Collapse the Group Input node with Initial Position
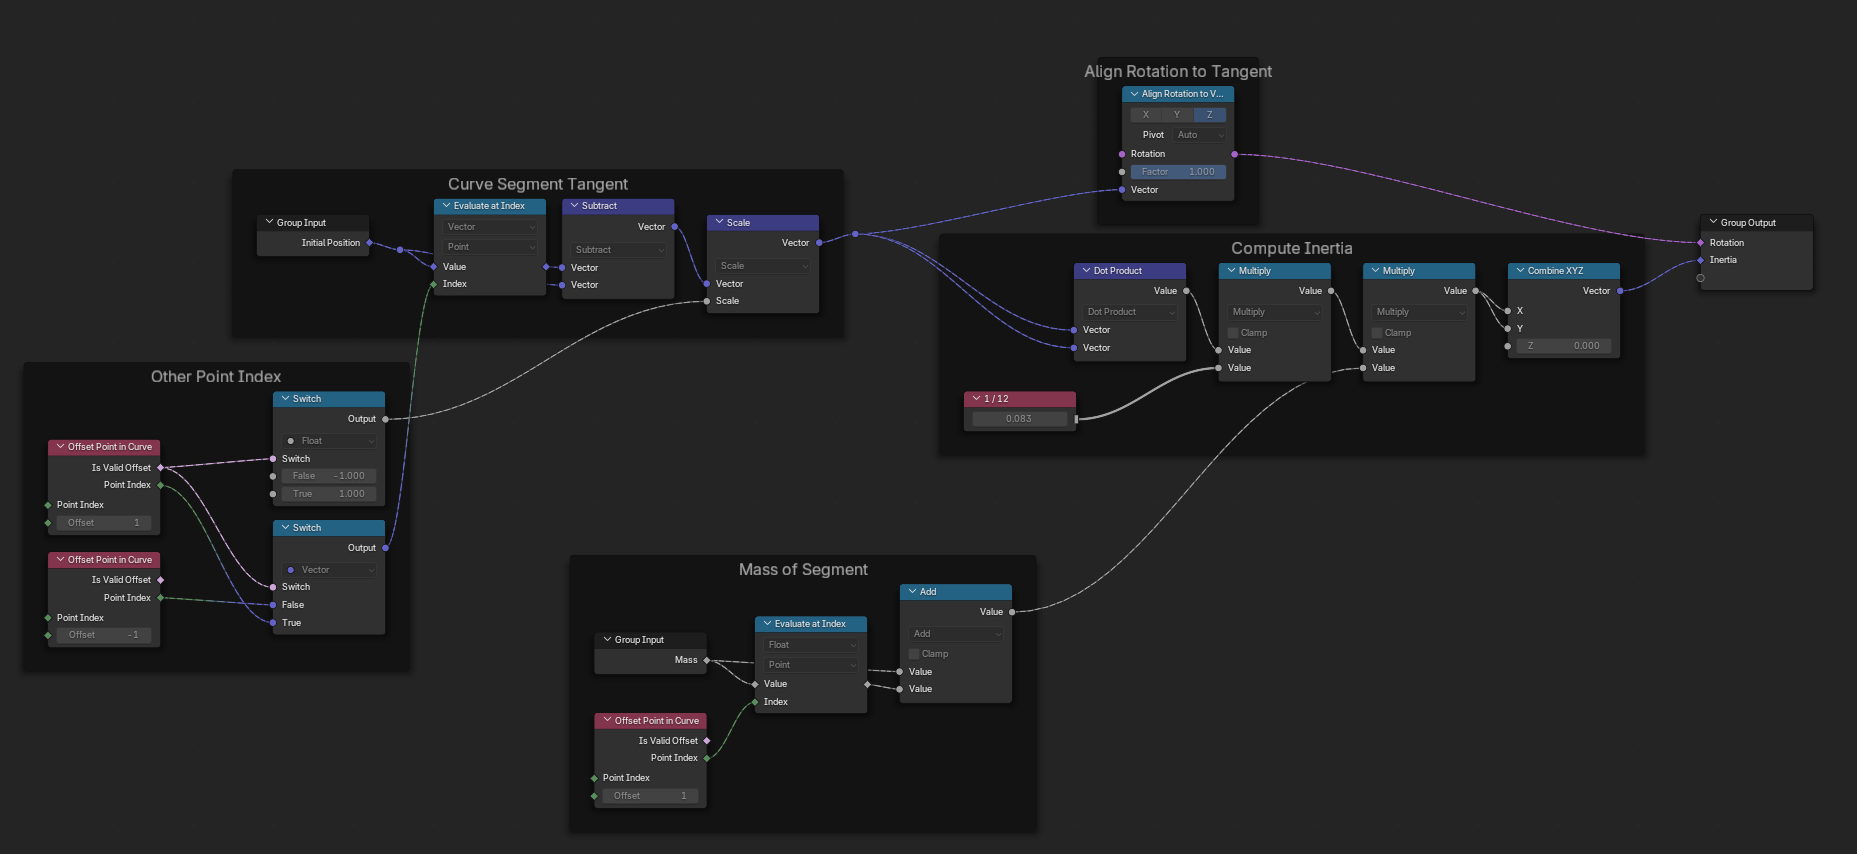Viewport: 1857px width, 854px height. click(269, 222)
